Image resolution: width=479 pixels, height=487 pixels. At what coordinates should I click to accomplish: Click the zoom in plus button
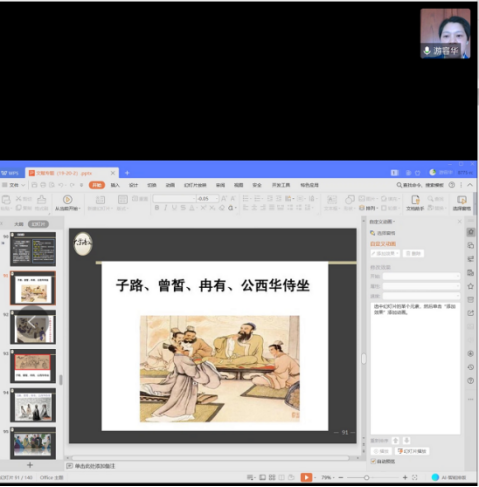[405, 477]
